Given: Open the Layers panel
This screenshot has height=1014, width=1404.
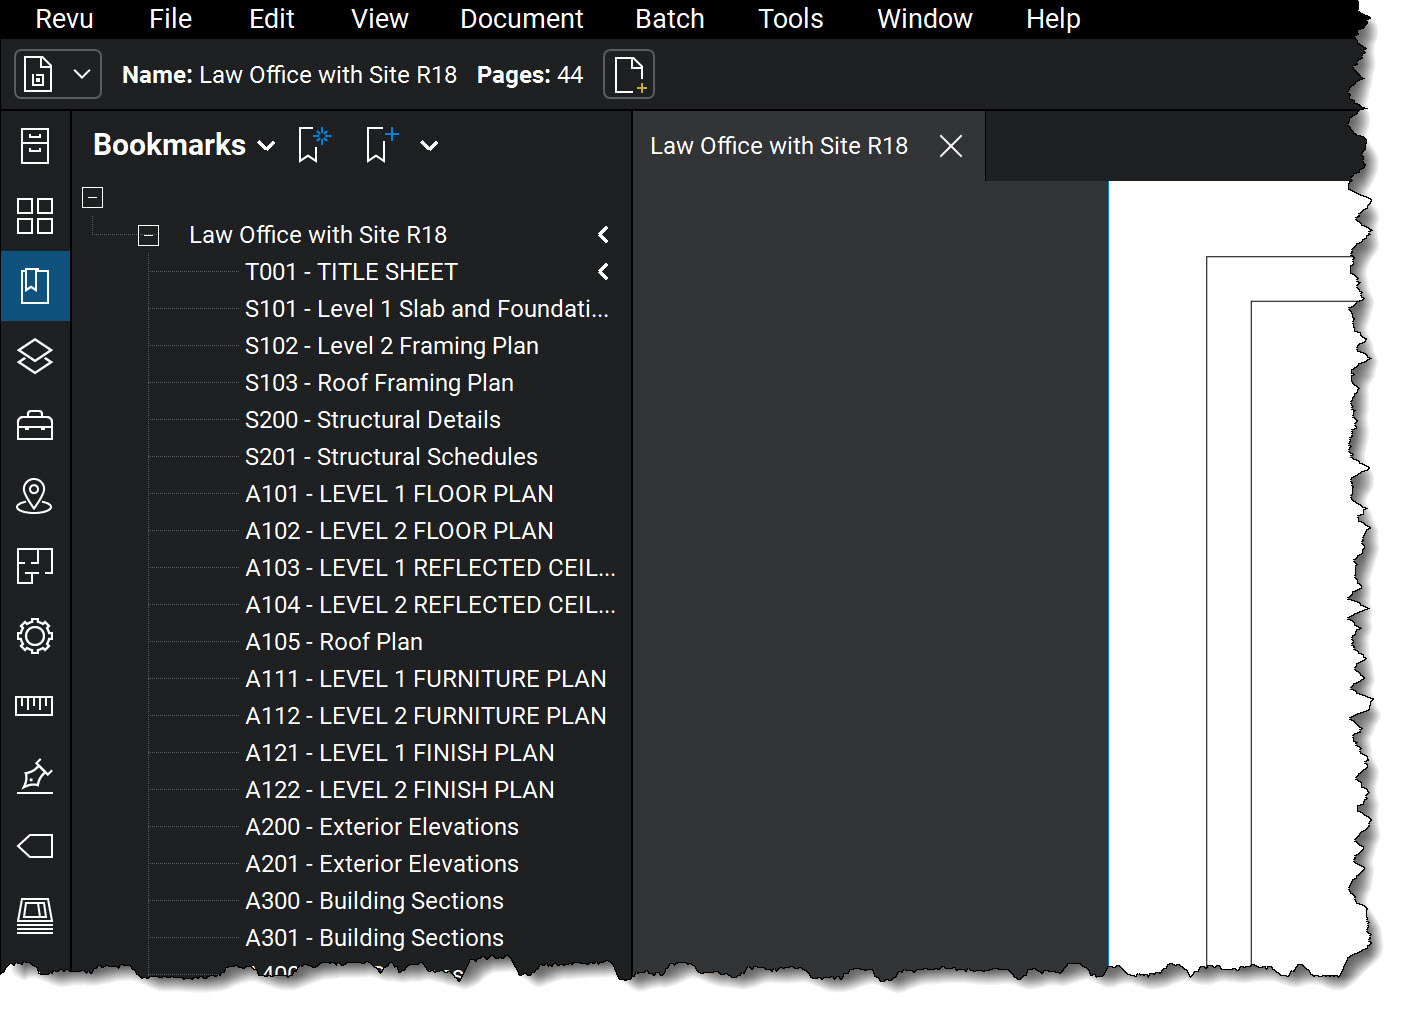Looking at the screenshot, I should (35, 356).
